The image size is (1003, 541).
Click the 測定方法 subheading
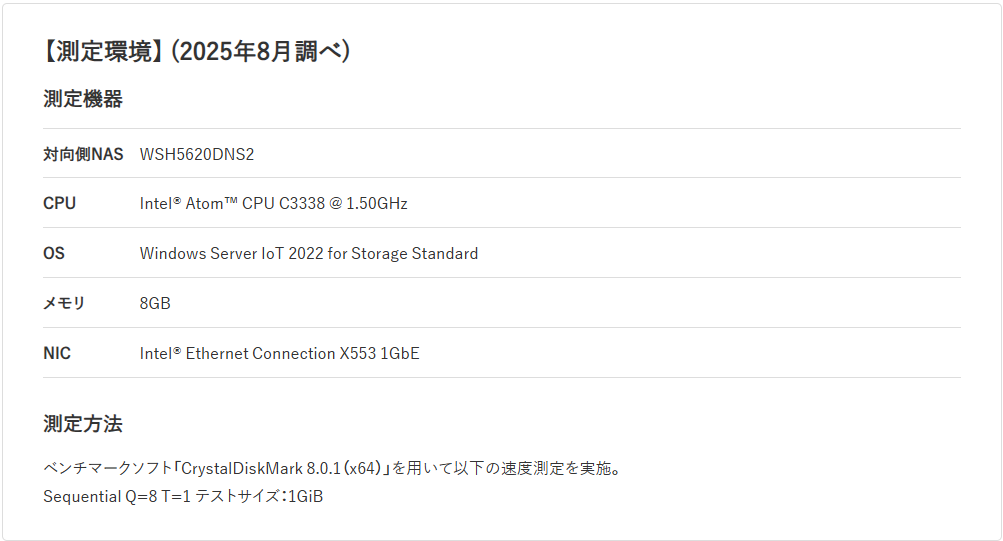[x=83, y=424]
